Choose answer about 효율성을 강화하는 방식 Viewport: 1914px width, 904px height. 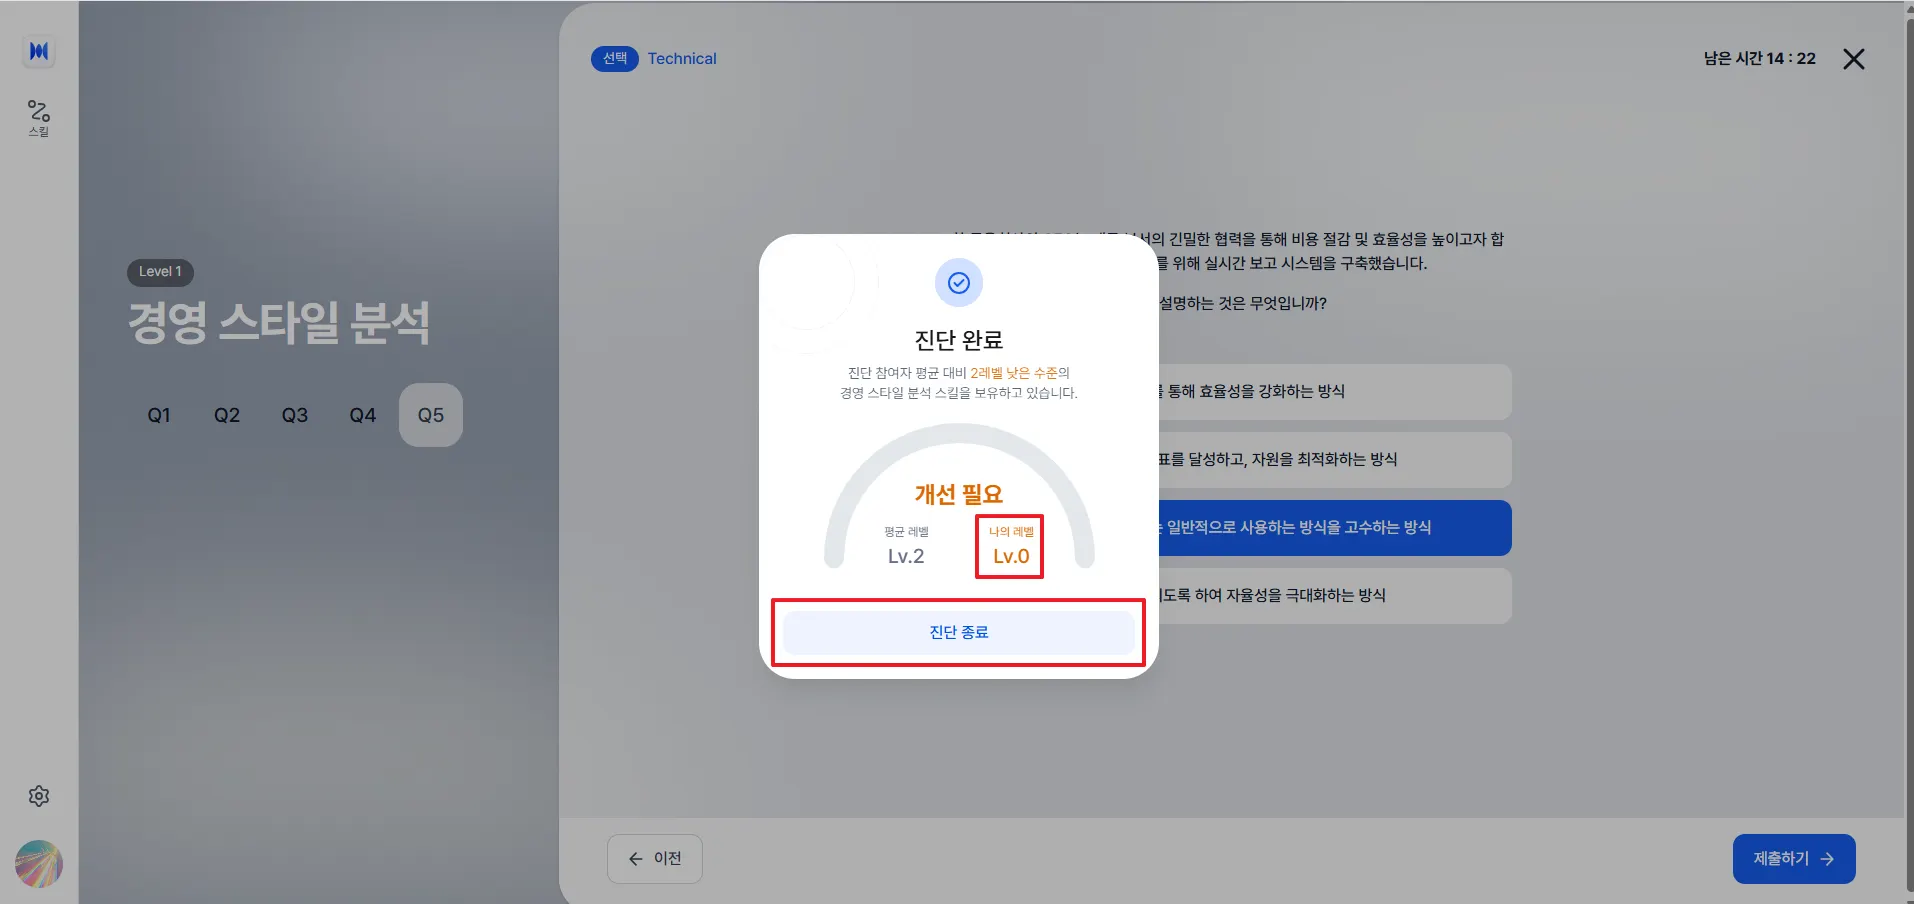click(x=1334, y=392)
